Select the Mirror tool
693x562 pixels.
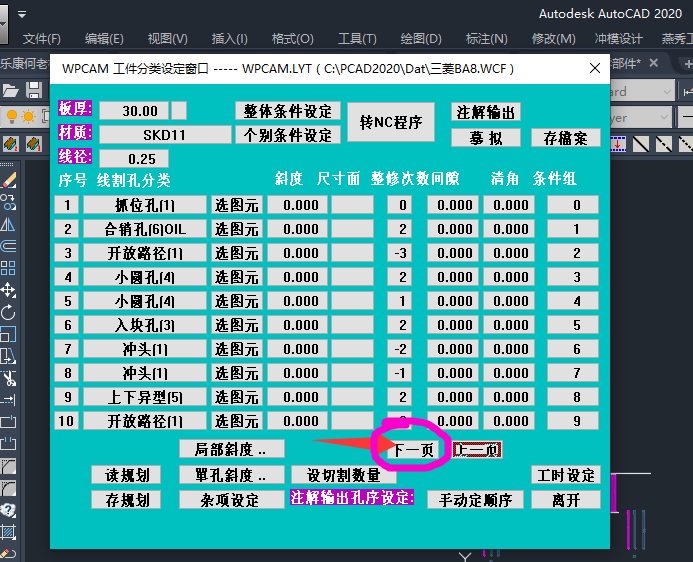pos(8,224)
